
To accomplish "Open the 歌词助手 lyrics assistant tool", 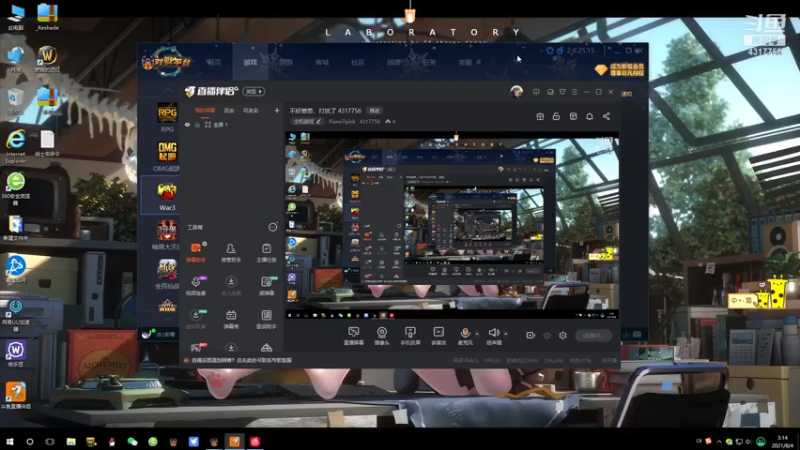I will pos(266,319).
